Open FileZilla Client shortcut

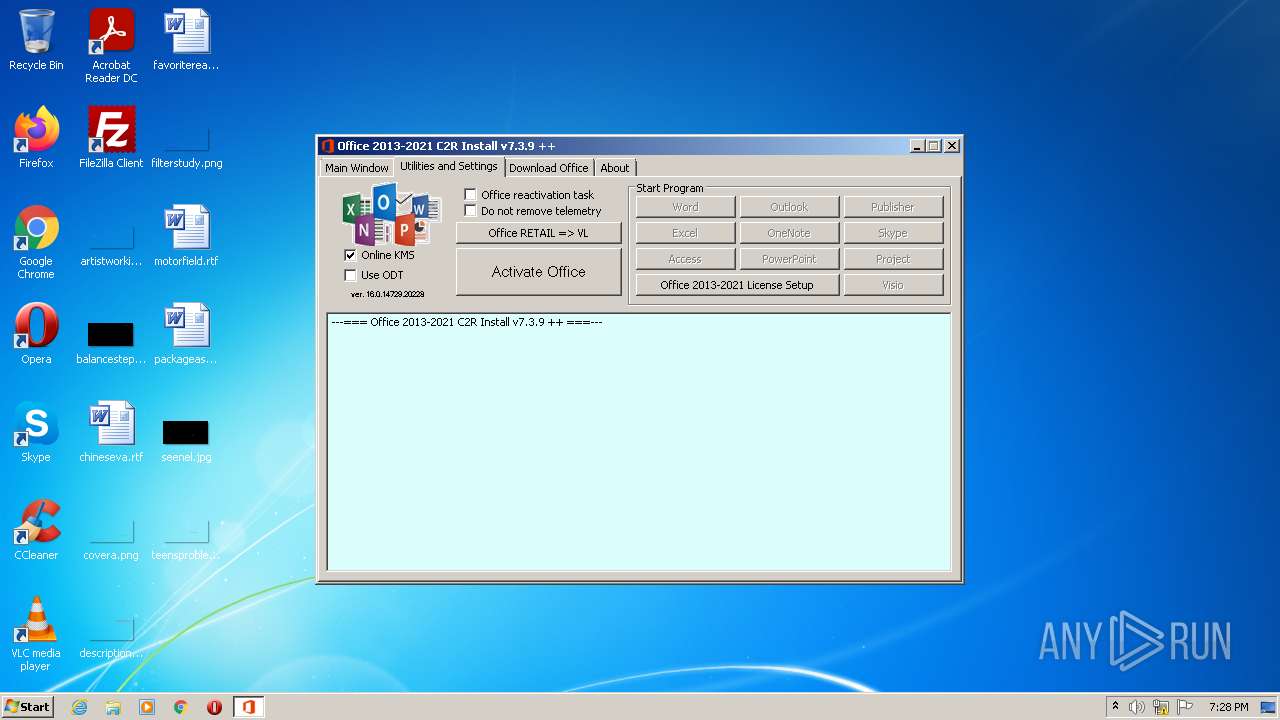pyautogui.click(x=111, y=138)
